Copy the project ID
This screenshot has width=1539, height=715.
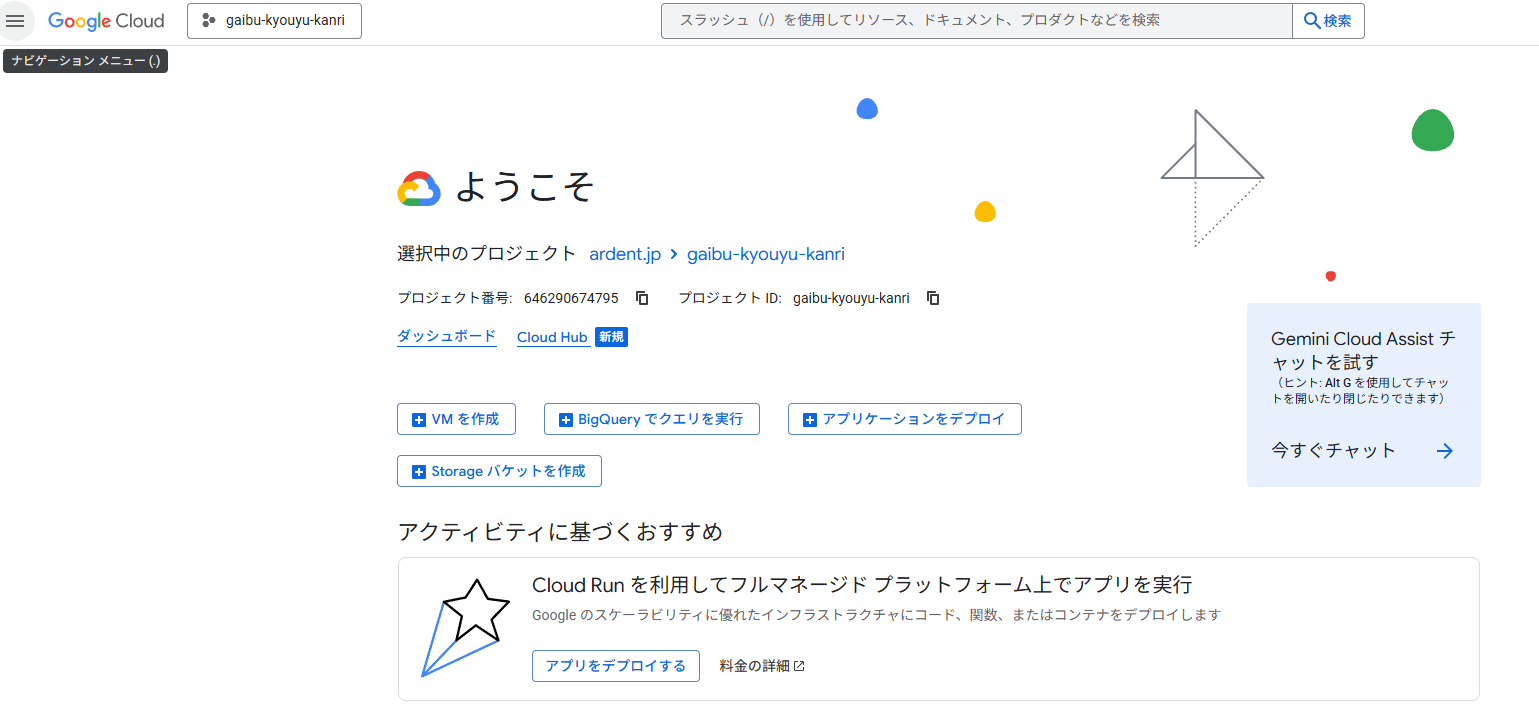coord(933,298)
